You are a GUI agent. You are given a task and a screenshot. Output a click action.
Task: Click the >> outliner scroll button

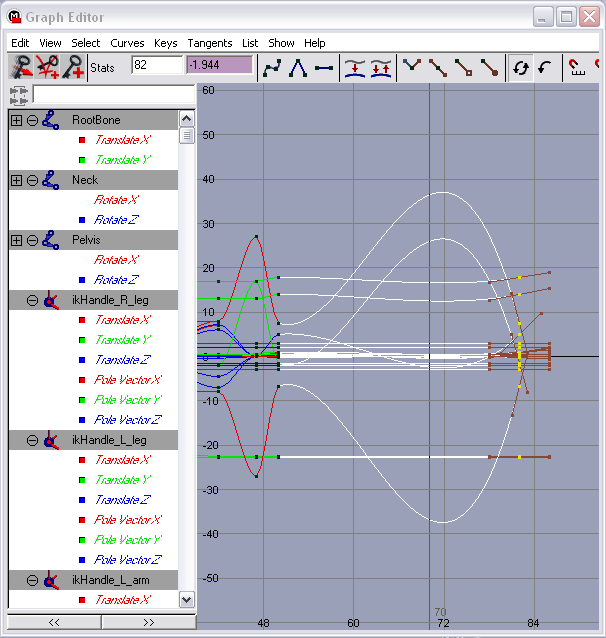[149, 623]
